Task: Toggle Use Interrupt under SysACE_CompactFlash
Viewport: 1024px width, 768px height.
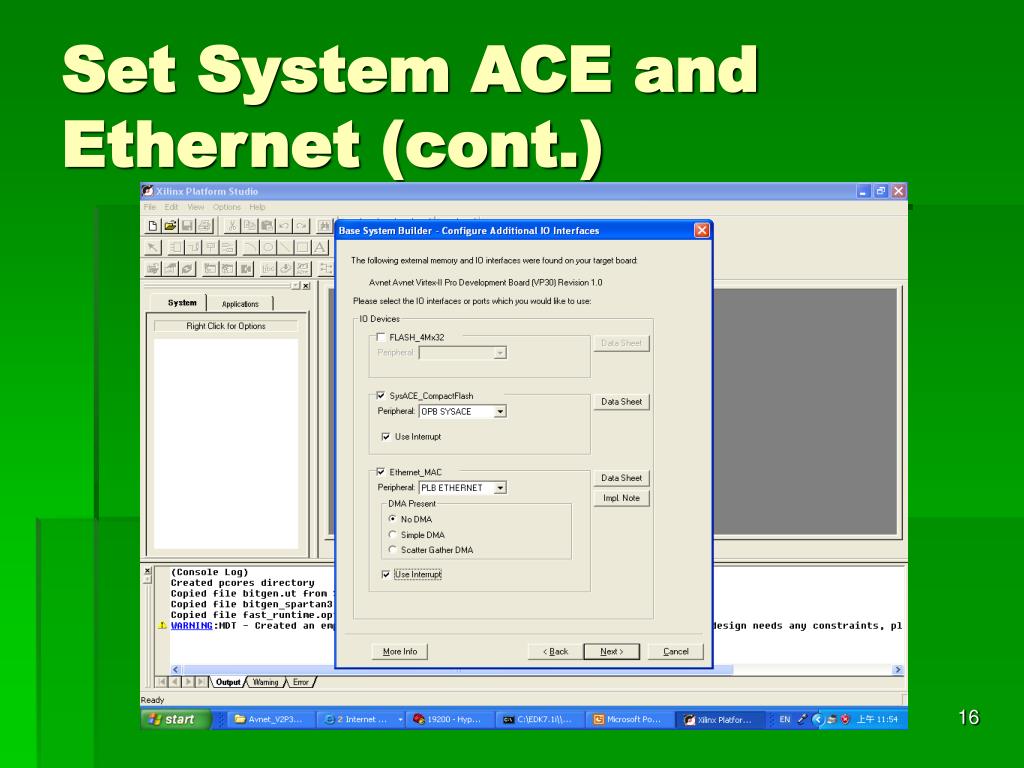Action: click(x=386, y=436)
